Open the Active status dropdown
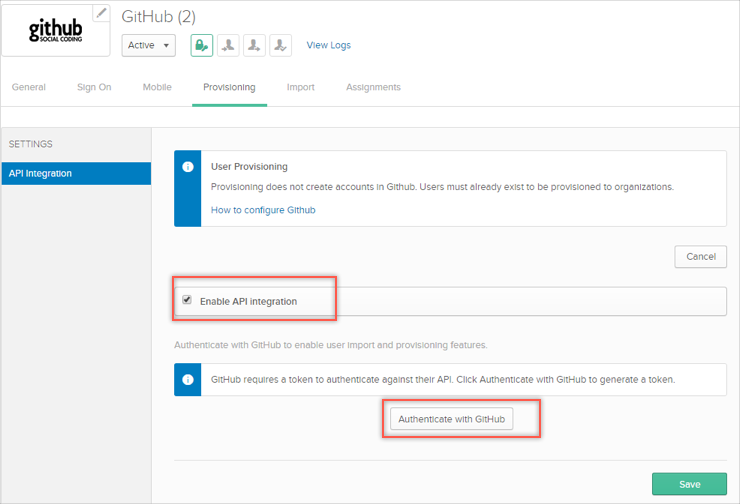The image size is (740, 504). point(148,45)
